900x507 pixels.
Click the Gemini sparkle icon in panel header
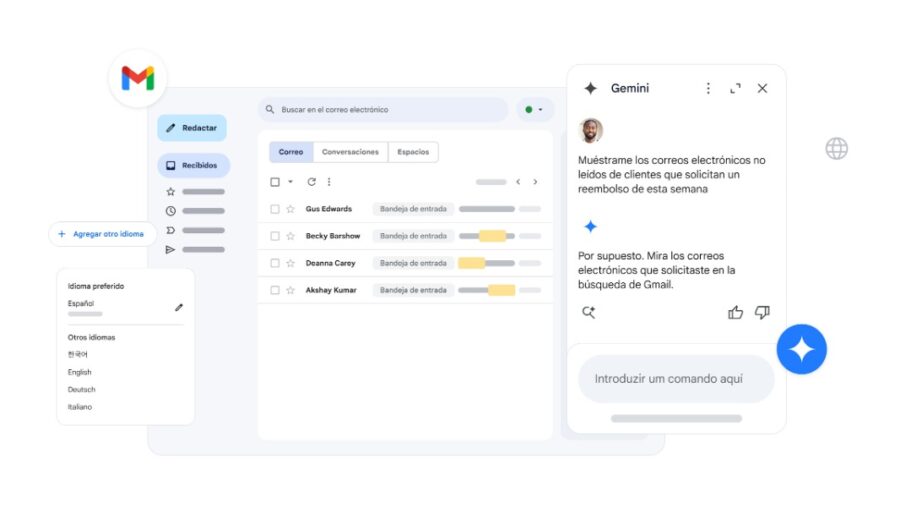point(590,88)
